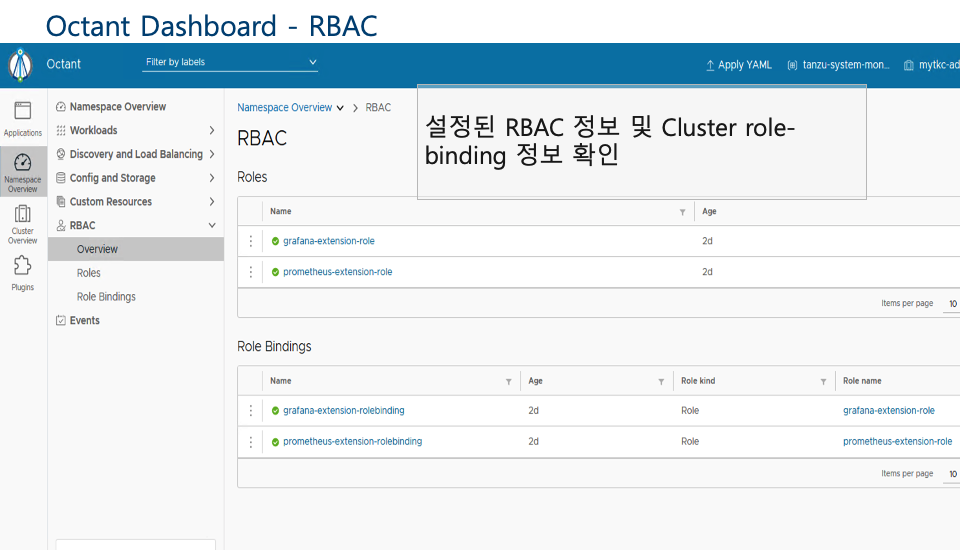Click the Discovery and Load Balancing icon
Screen dimensions: 960x550
coord(61,154)
